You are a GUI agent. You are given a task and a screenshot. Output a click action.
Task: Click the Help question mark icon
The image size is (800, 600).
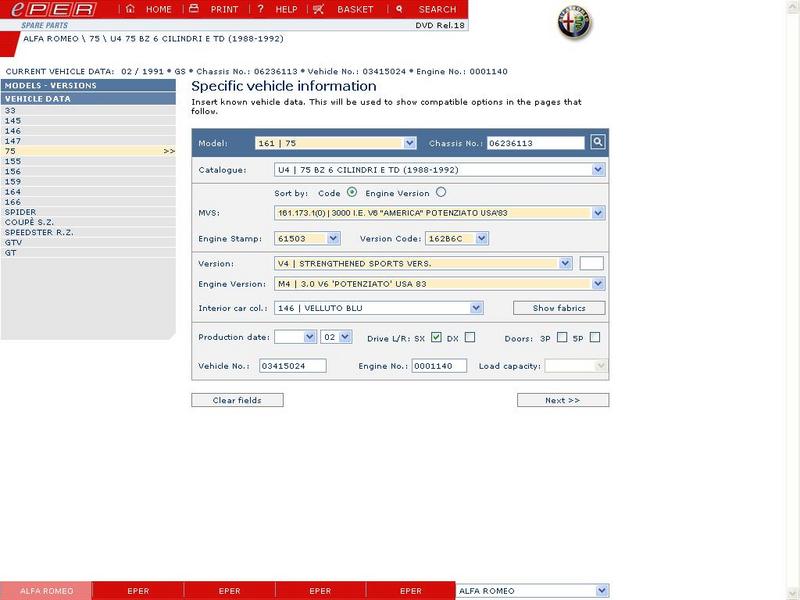click(x=260, y=9)
